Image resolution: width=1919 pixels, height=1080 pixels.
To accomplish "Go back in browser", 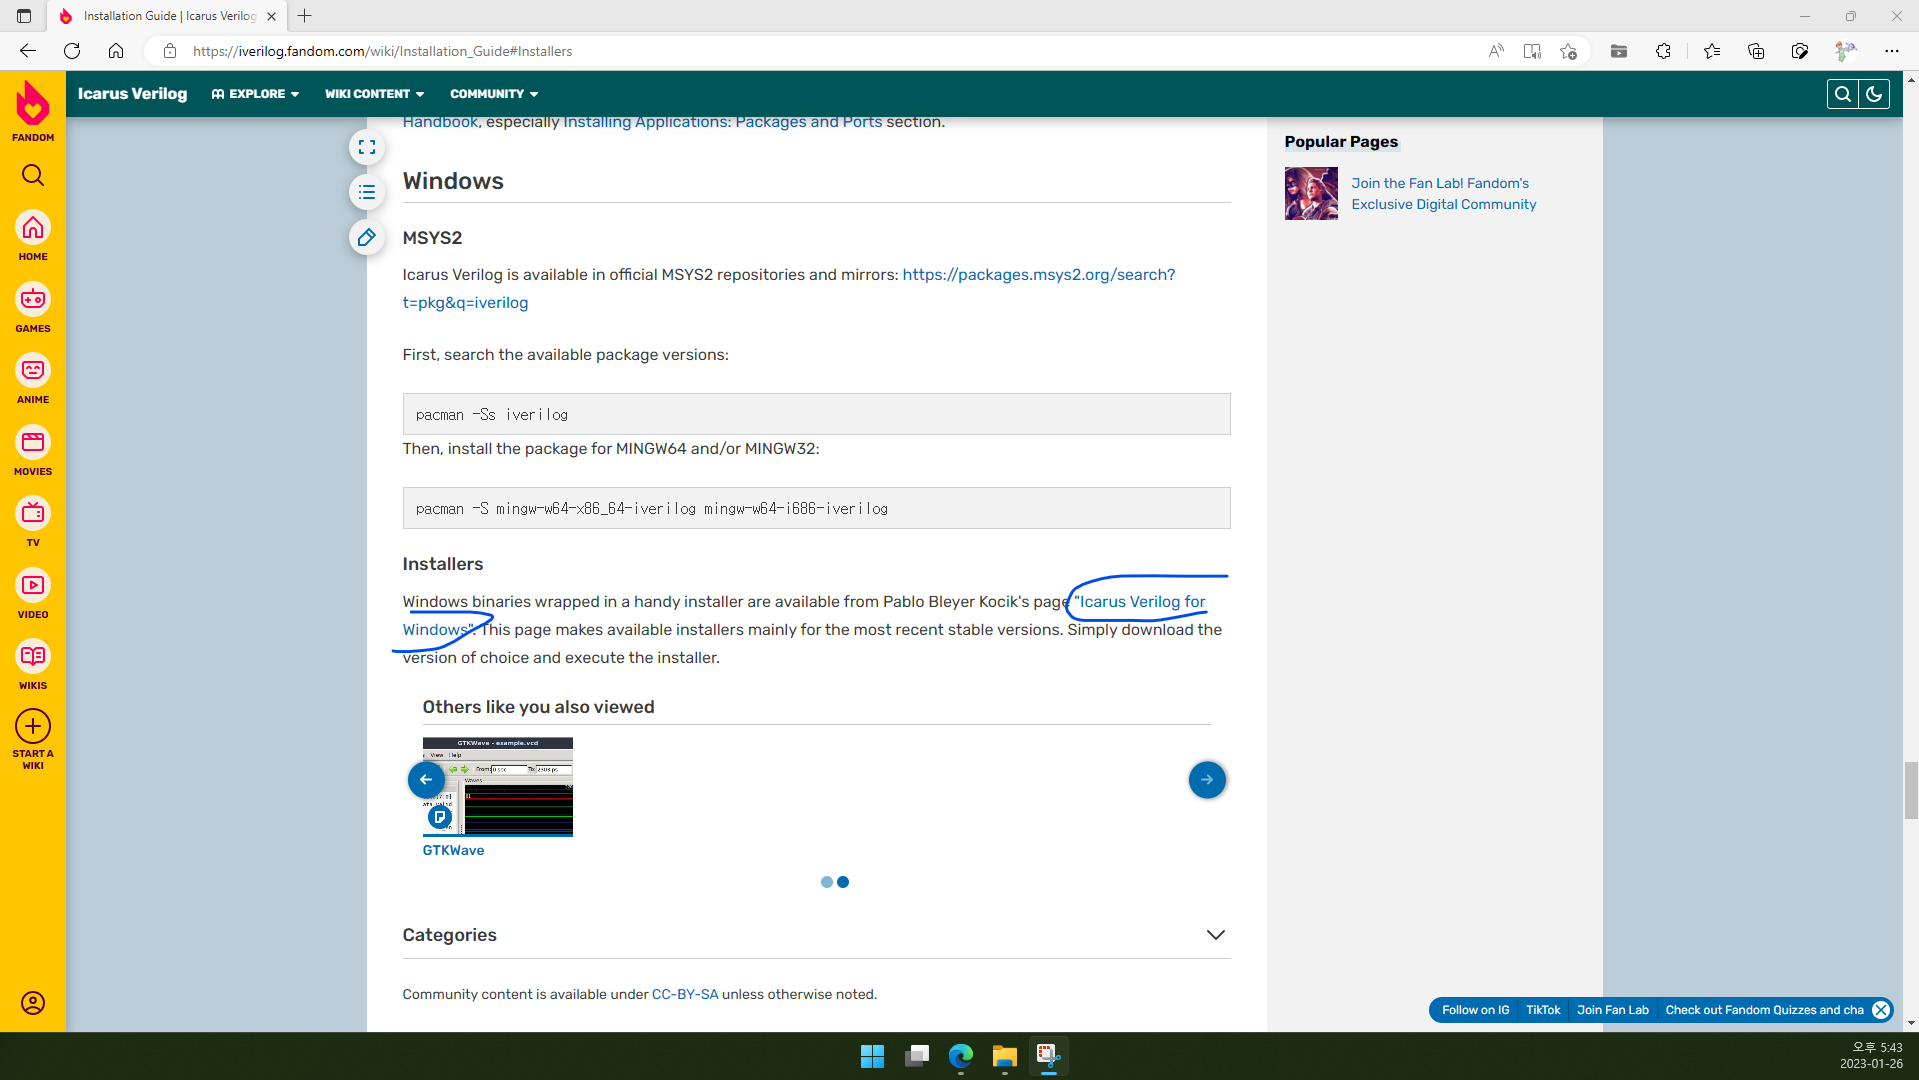I will click(28, 51).
